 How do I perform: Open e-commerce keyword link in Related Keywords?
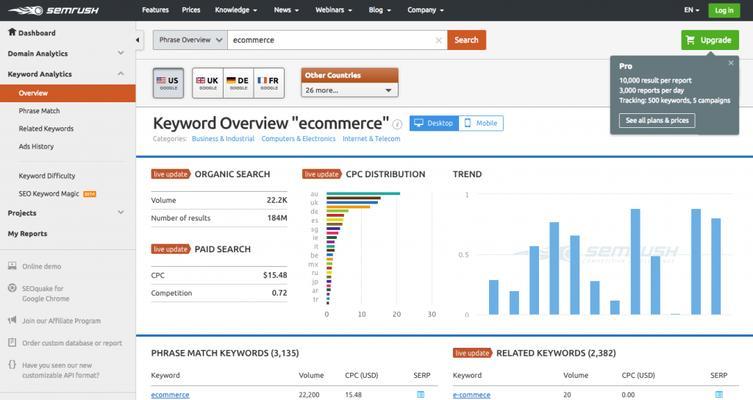472,395
